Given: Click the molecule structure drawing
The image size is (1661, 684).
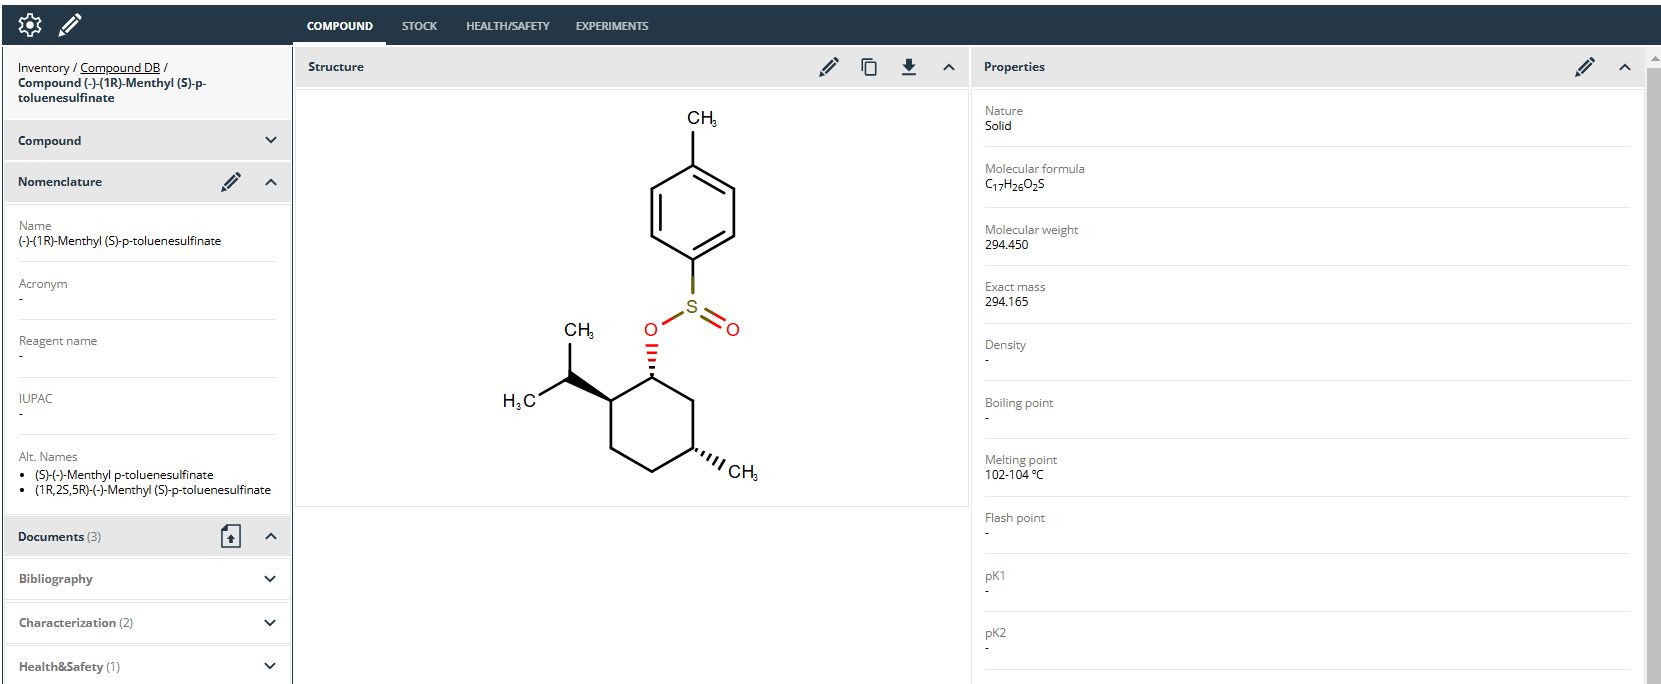Looking at the screenshot, I should click(631, 297).
